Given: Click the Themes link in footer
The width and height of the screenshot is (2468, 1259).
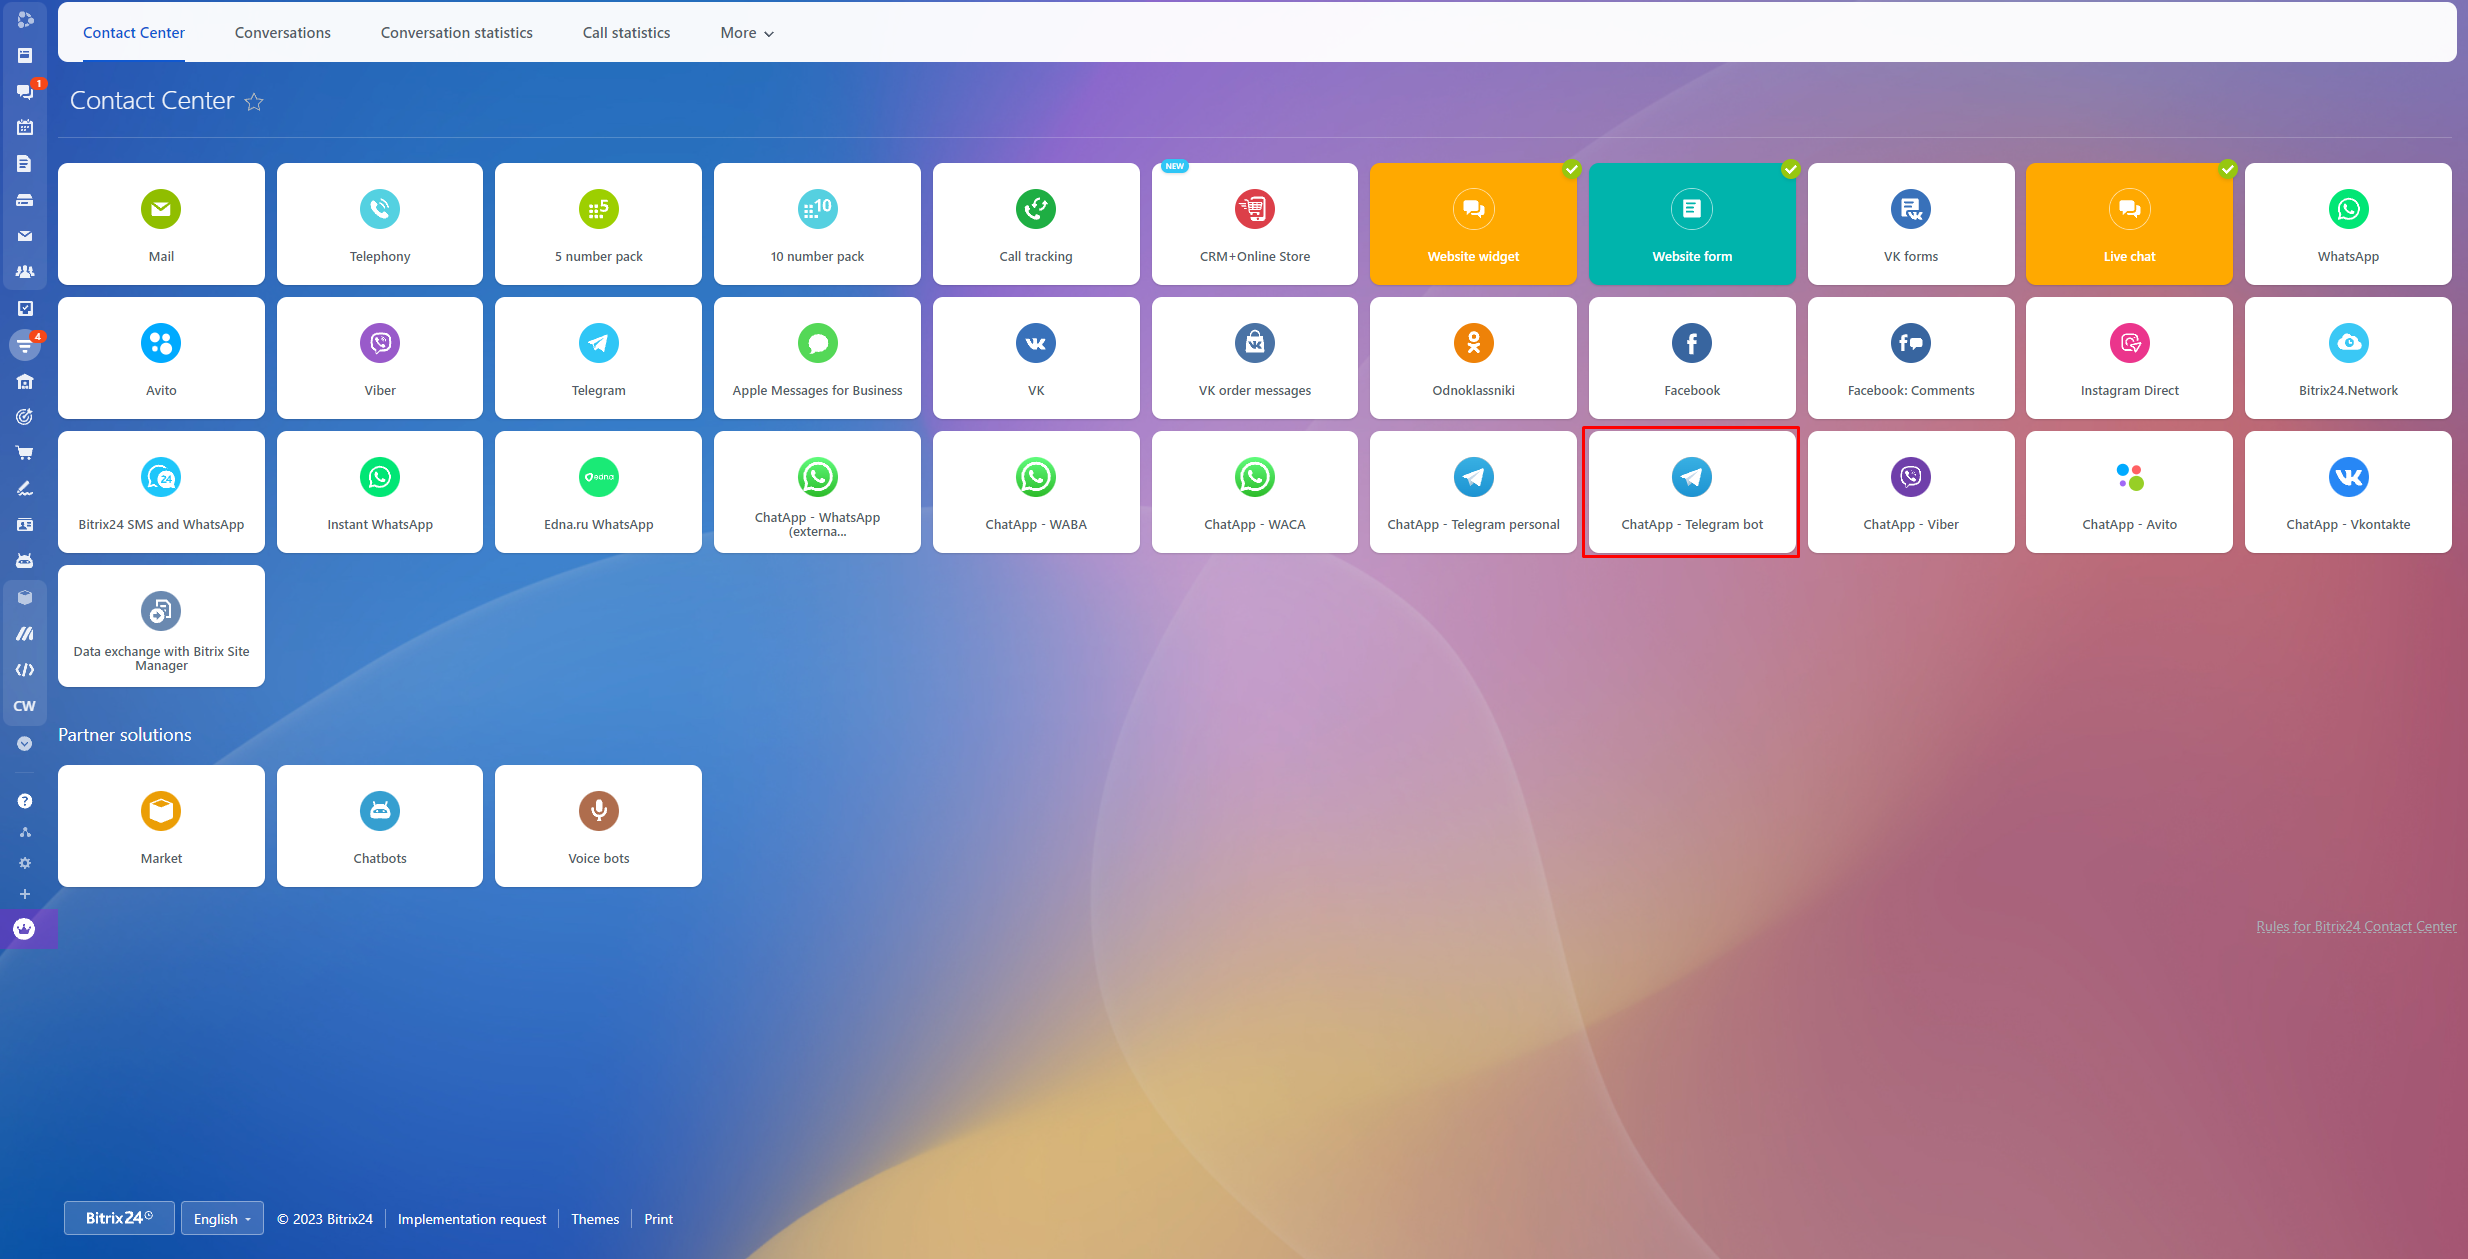Looking at the screenshot, I should (x=594, y=1219).
